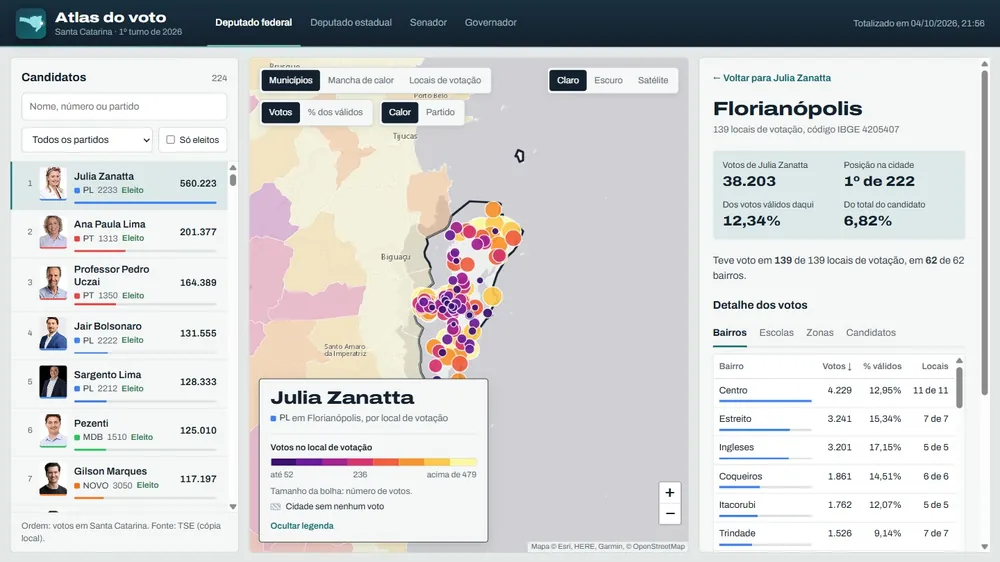Open Deputado estadual tab
The width and height of the screenshot is (1000, 562).
pyautogui.click(x=351, y=23)
